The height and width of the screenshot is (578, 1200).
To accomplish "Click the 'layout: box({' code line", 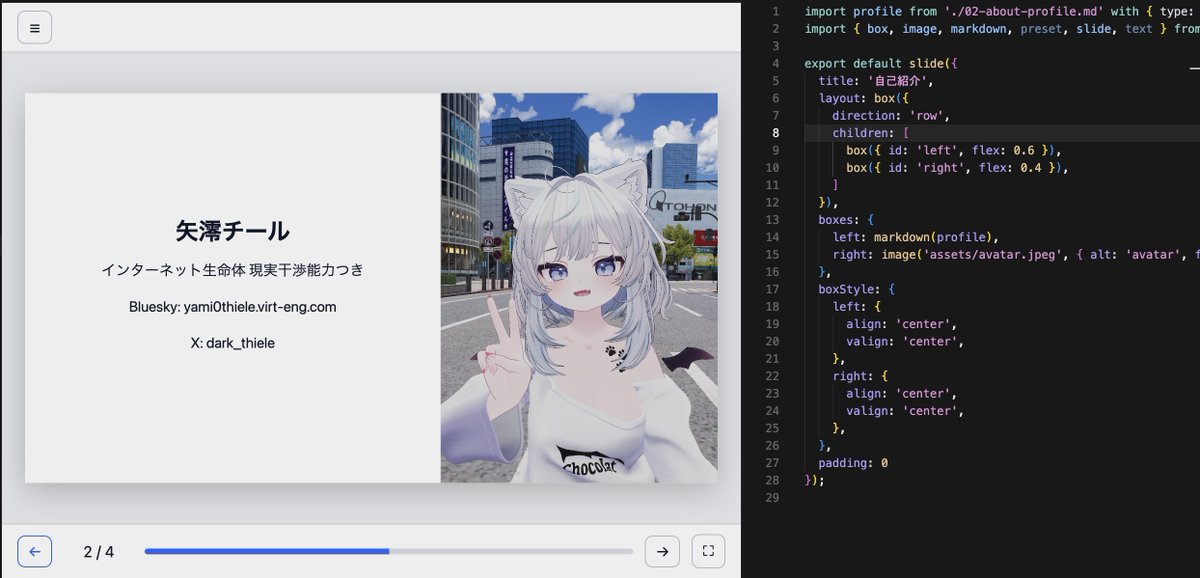I will [x=863, y=98].
